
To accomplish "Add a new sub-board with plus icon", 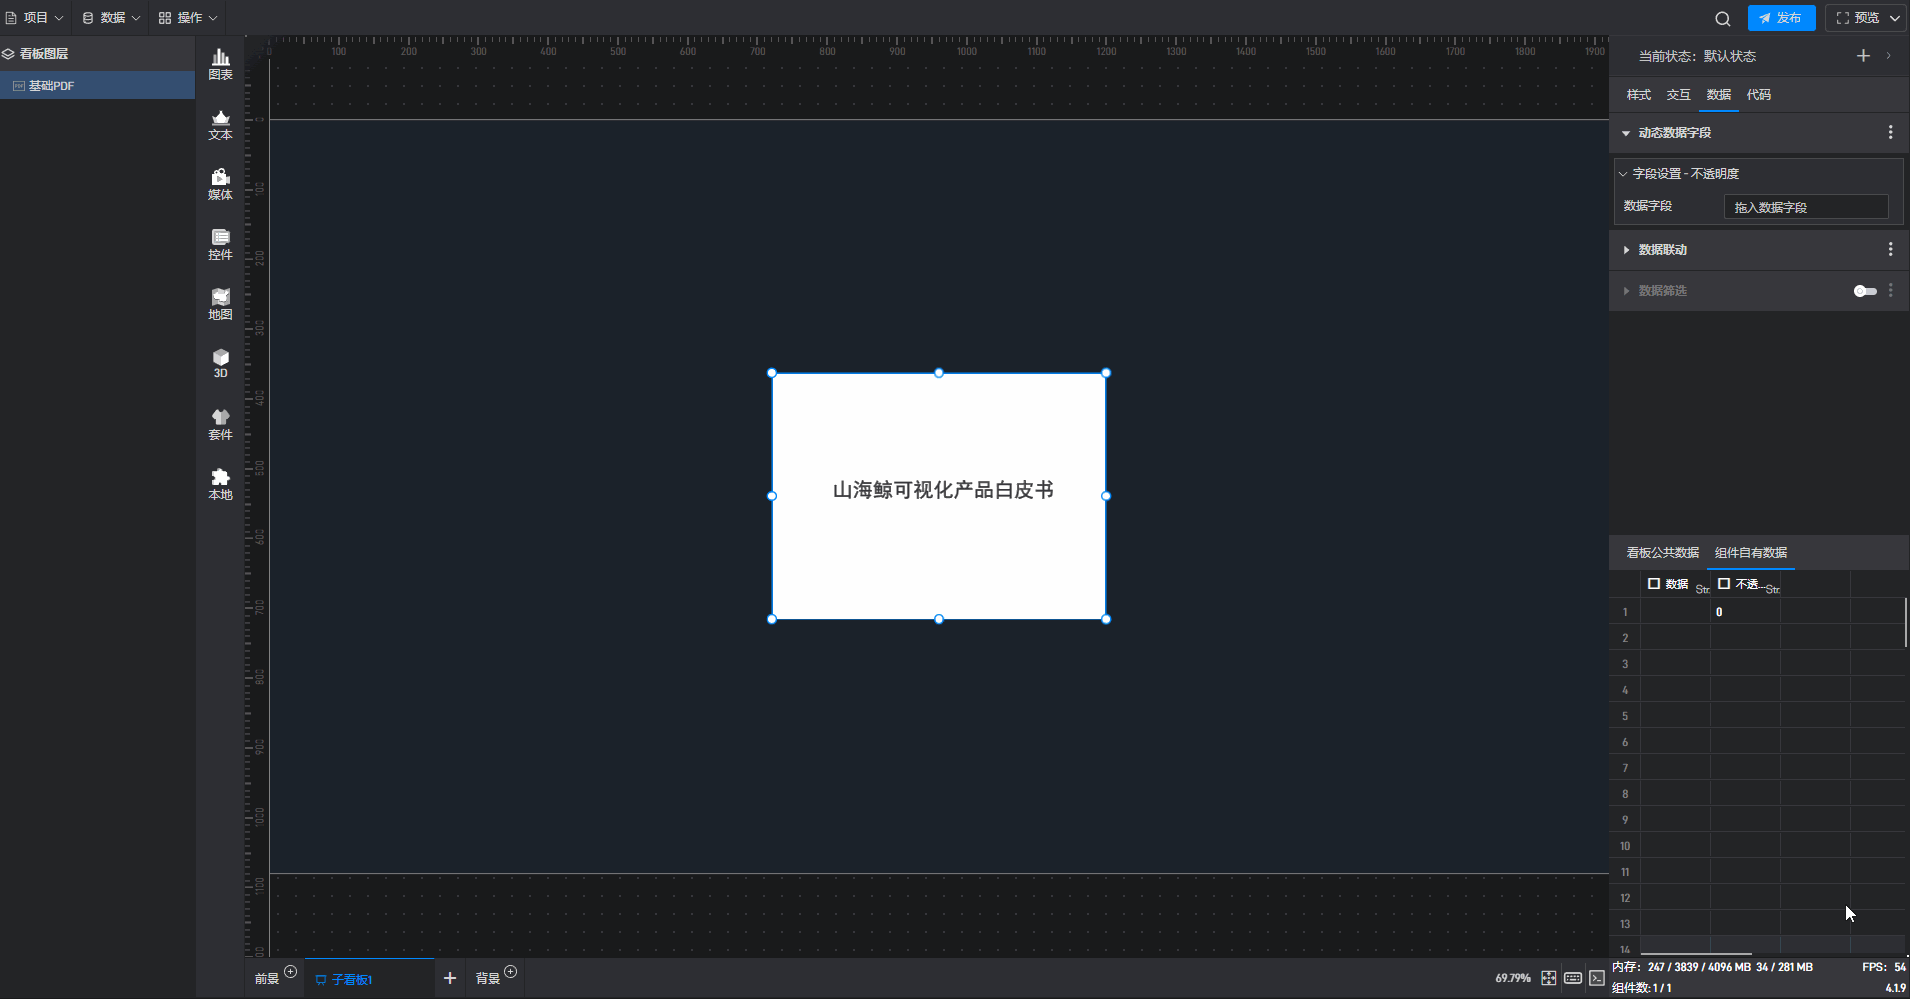I will click(x=450, y=978).
